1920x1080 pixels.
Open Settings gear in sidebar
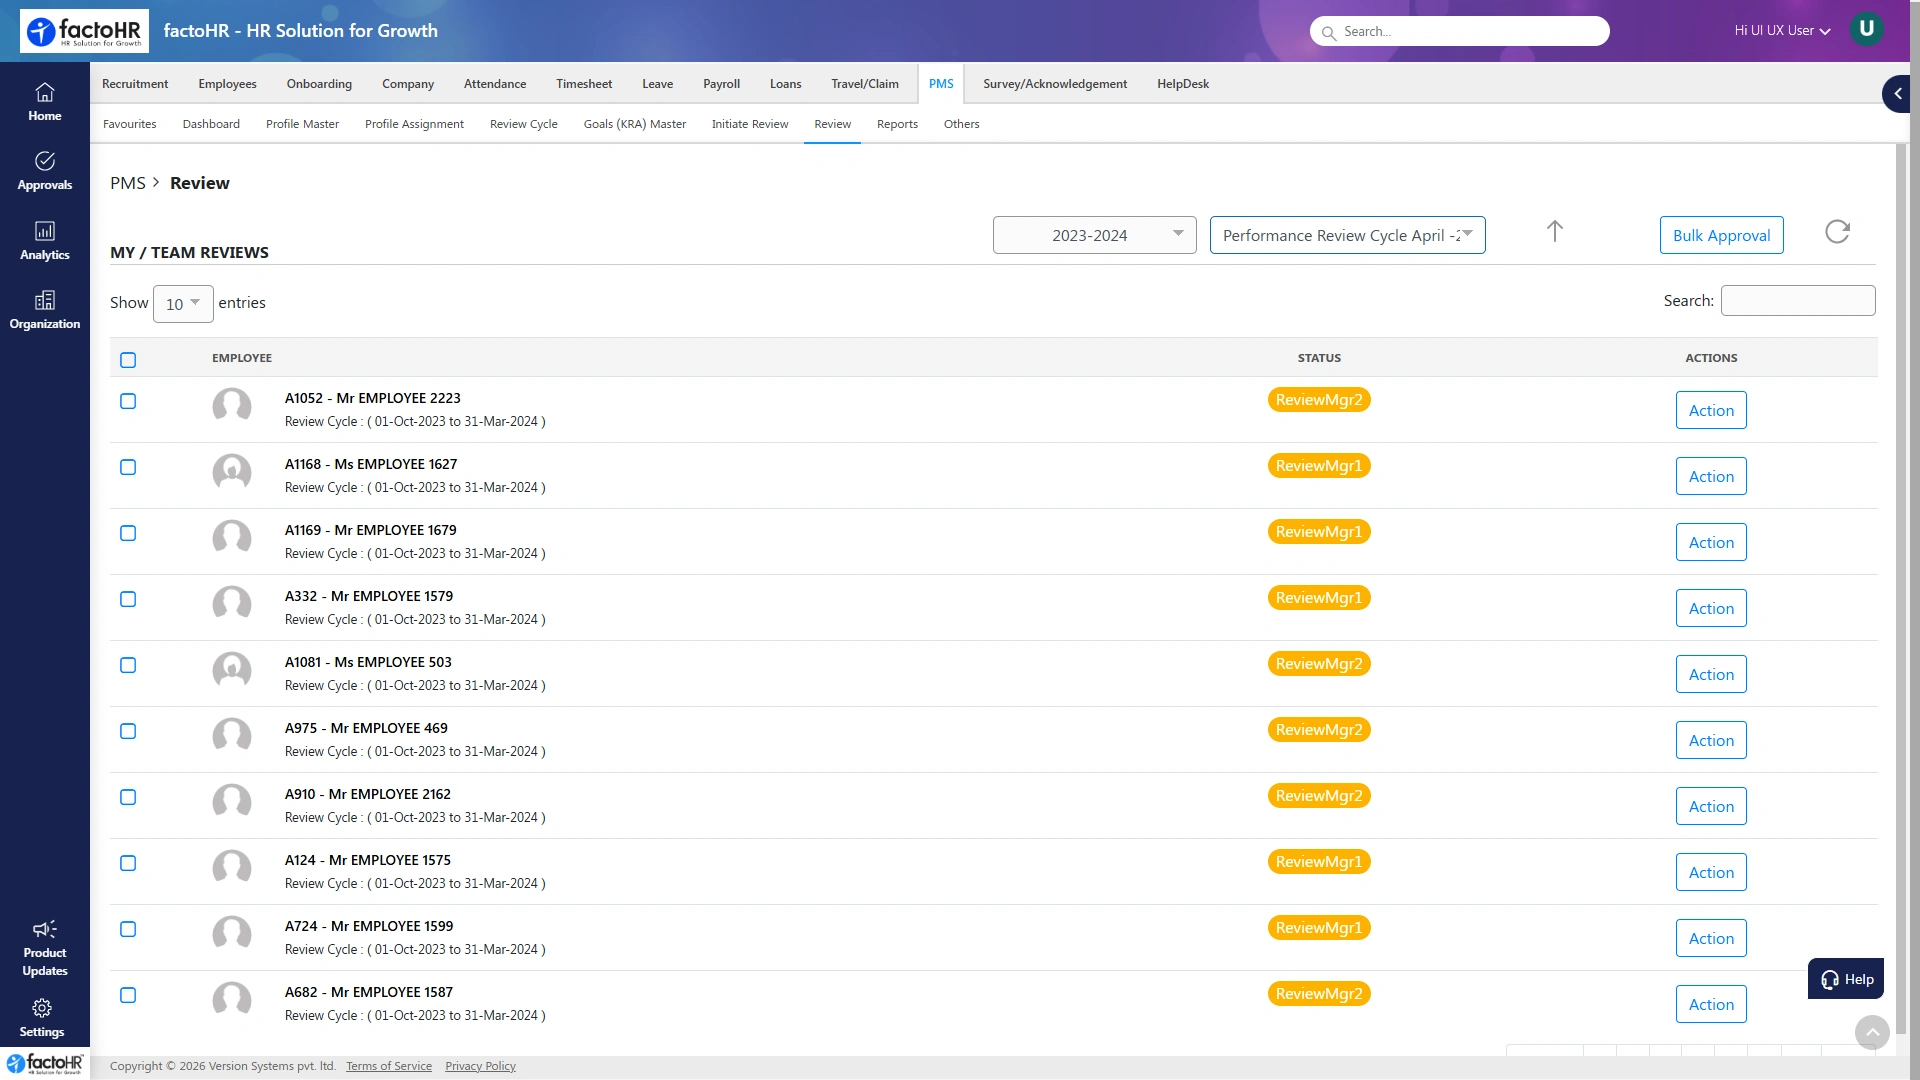click(42, 1008)
